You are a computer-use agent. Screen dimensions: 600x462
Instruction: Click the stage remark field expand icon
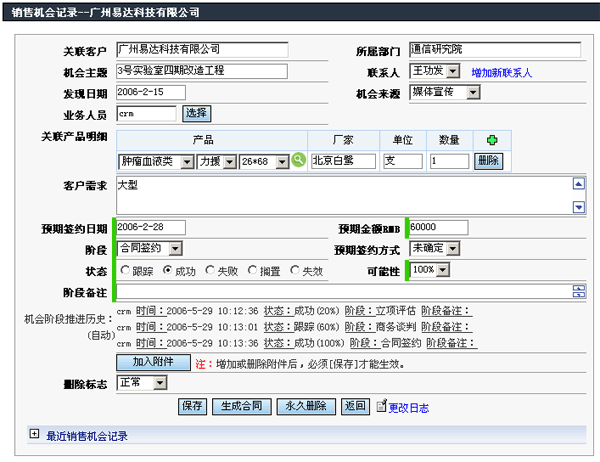(579, 291)
